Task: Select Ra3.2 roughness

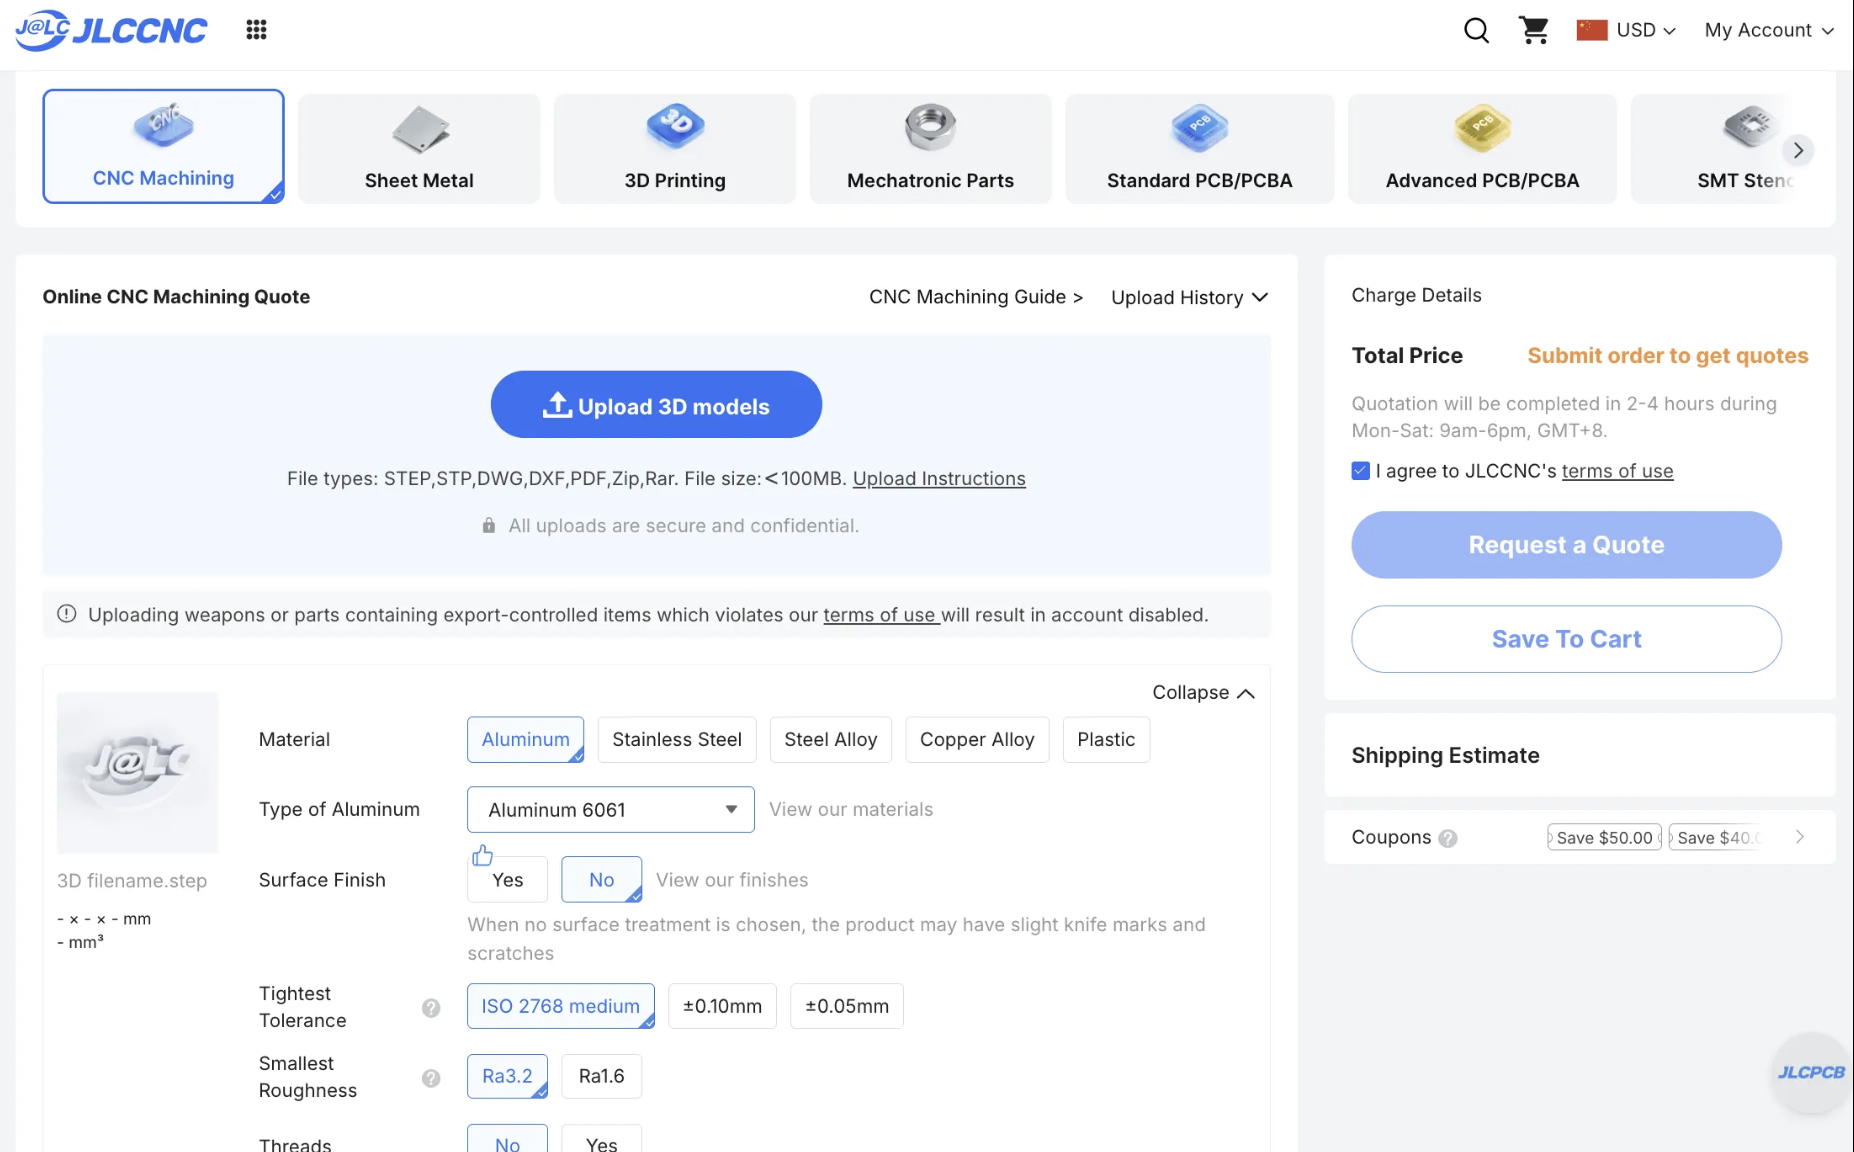Action: (507, 1076)
